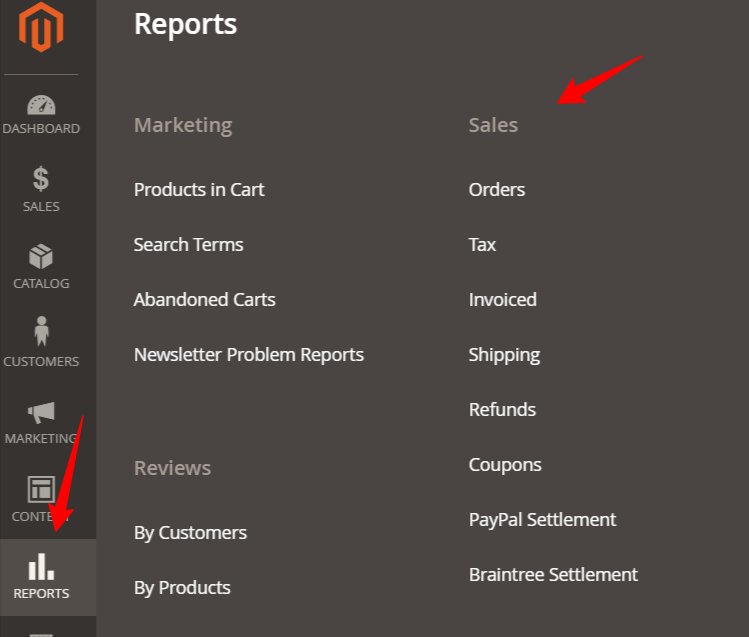Select the Sales dollar icon
749x637 pixels.
point(41,179)
